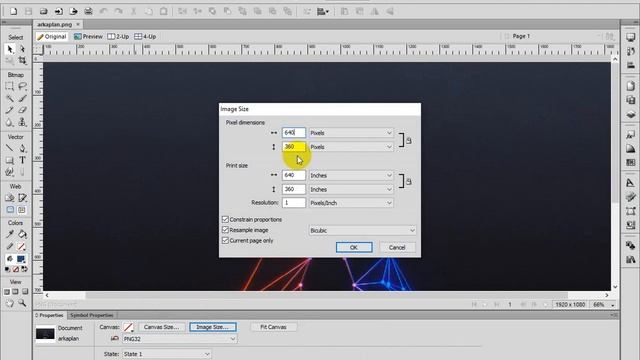
Task: Switch to Original view tab
Action: click(51, 37)
